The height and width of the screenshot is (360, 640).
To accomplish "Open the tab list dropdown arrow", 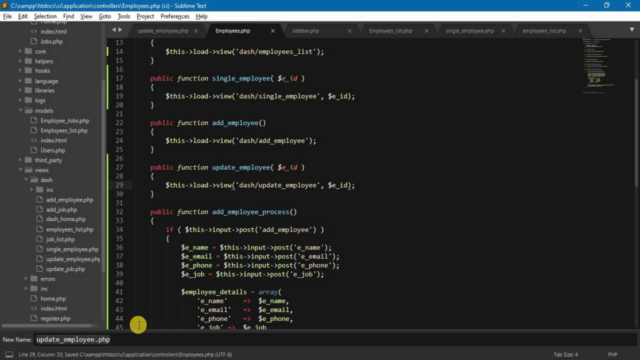I will (x=631, y=30).
